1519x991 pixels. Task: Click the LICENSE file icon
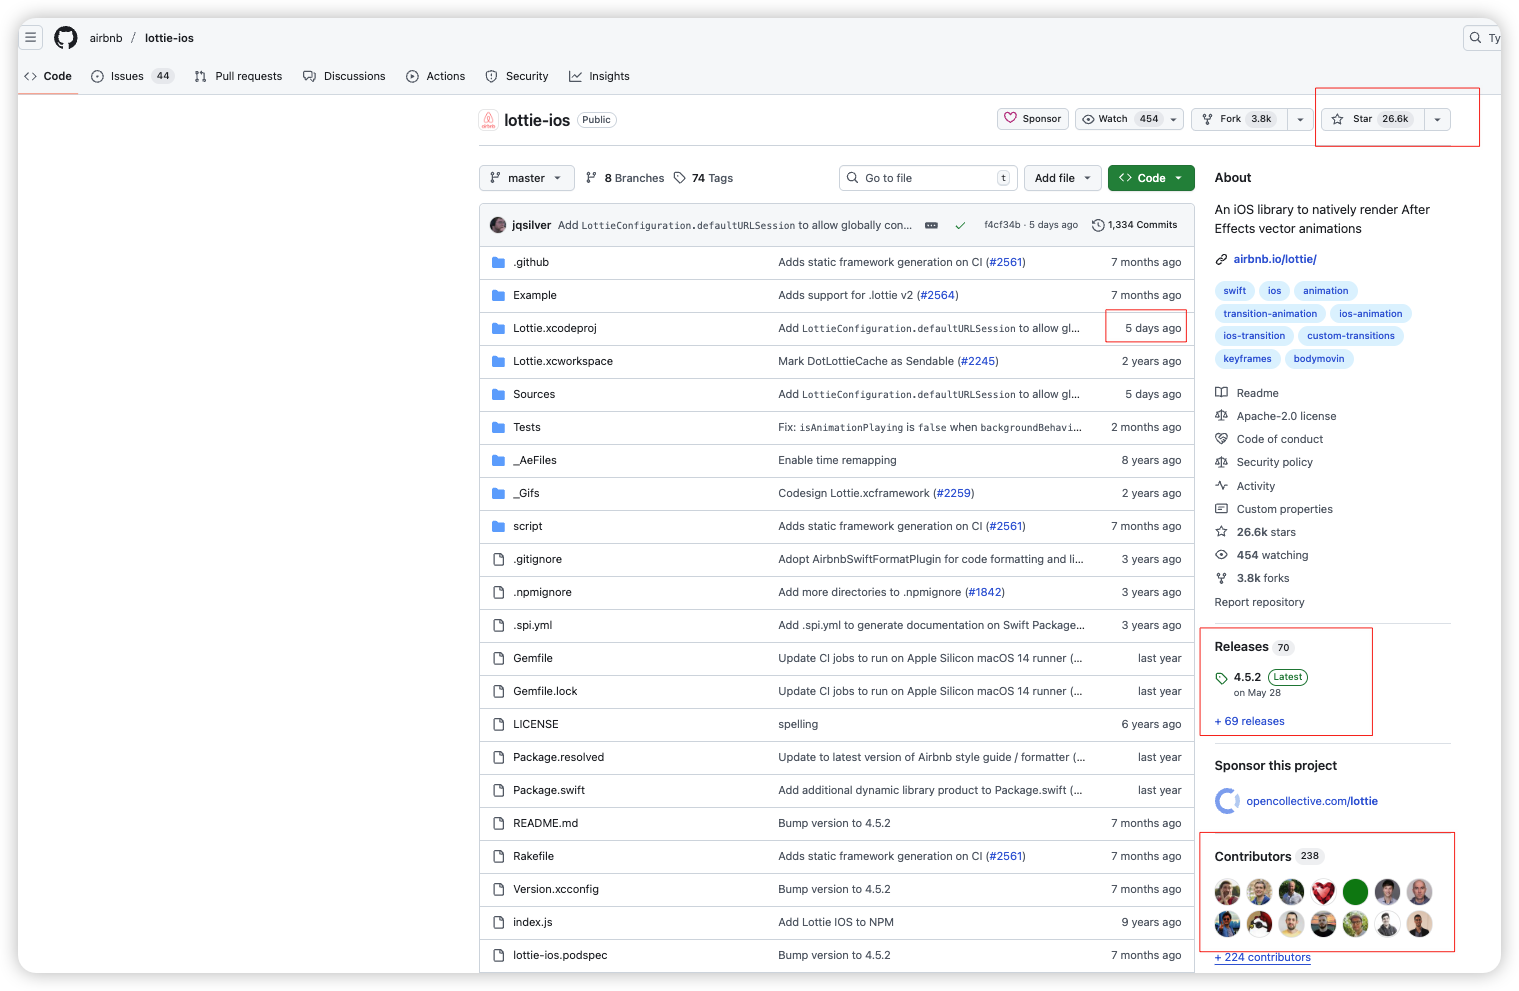499,724
